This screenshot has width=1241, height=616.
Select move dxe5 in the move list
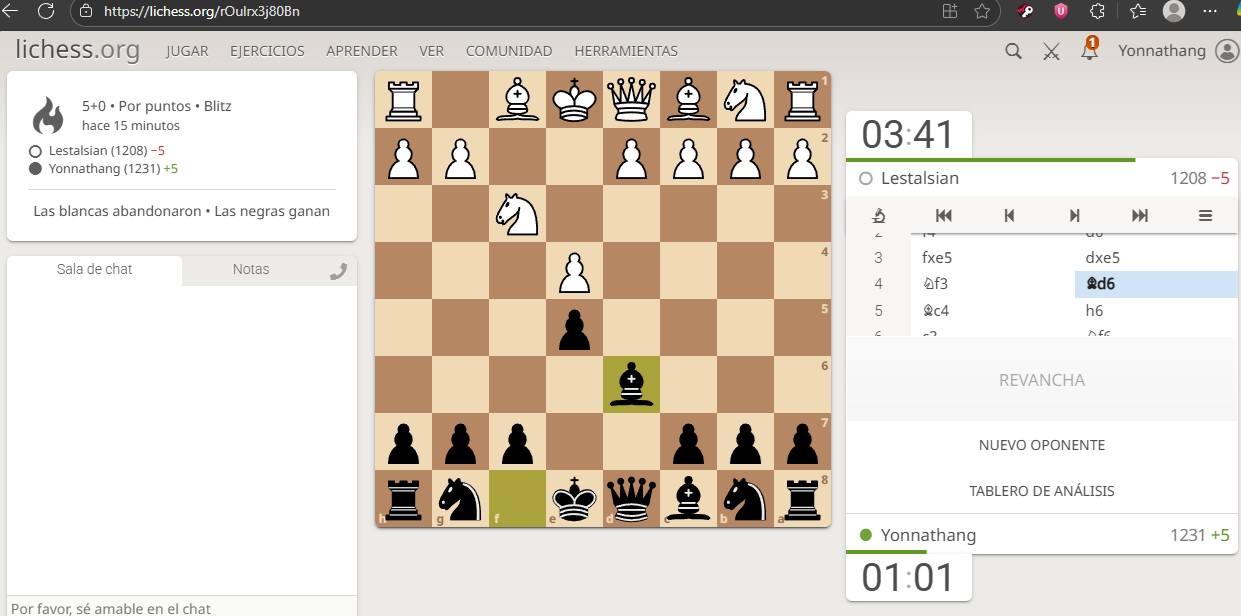click(x=1102, y=258)
